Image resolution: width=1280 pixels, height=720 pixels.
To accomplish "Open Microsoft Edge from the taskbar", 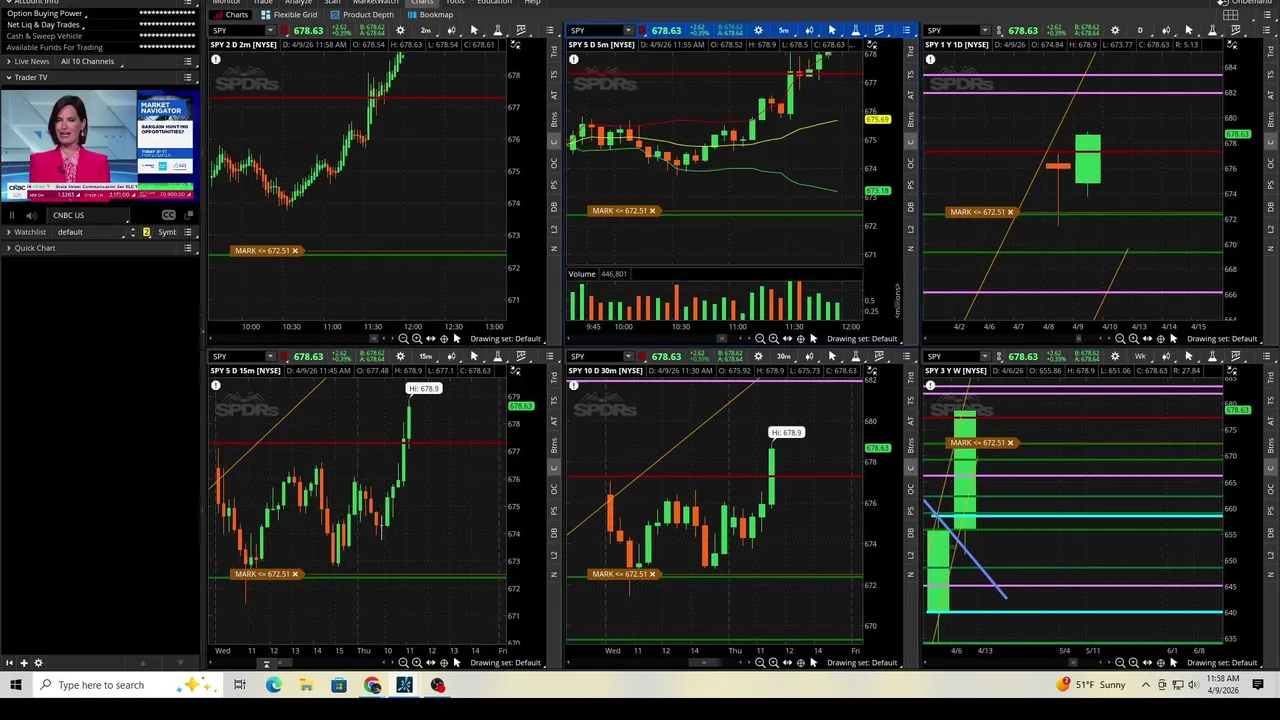I will pyautogui.click(x=274, y=685).
